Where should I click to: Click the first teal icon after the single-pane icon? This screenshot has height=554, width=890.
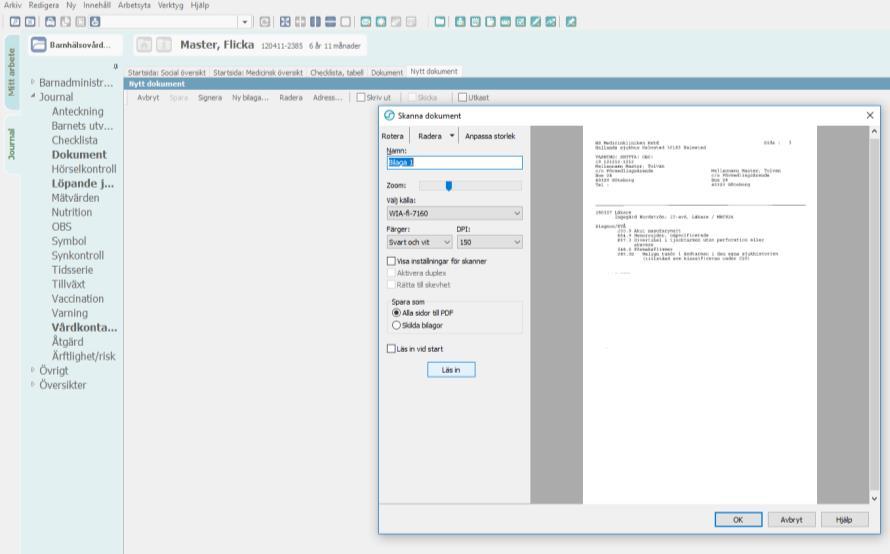pos(366,22)
